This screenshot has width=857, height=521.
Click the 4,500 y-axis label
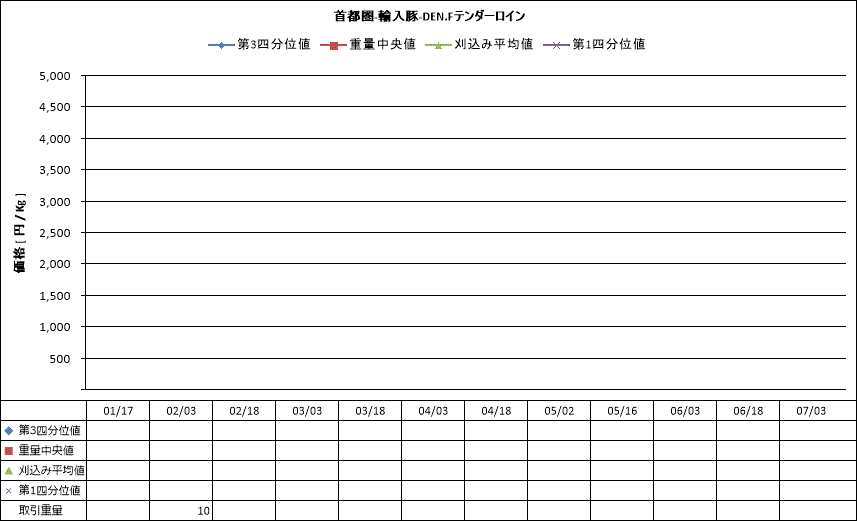pyautogui.click(x=55, y=107)
